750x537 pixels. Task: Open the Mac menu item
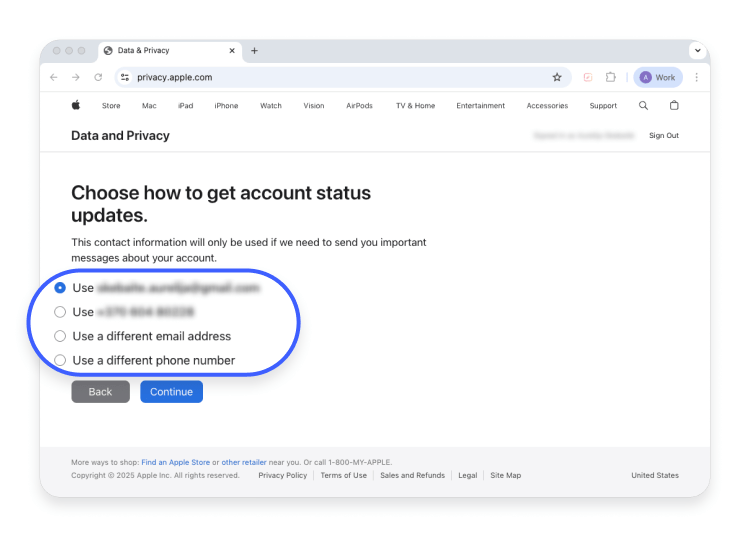(149, 106)
